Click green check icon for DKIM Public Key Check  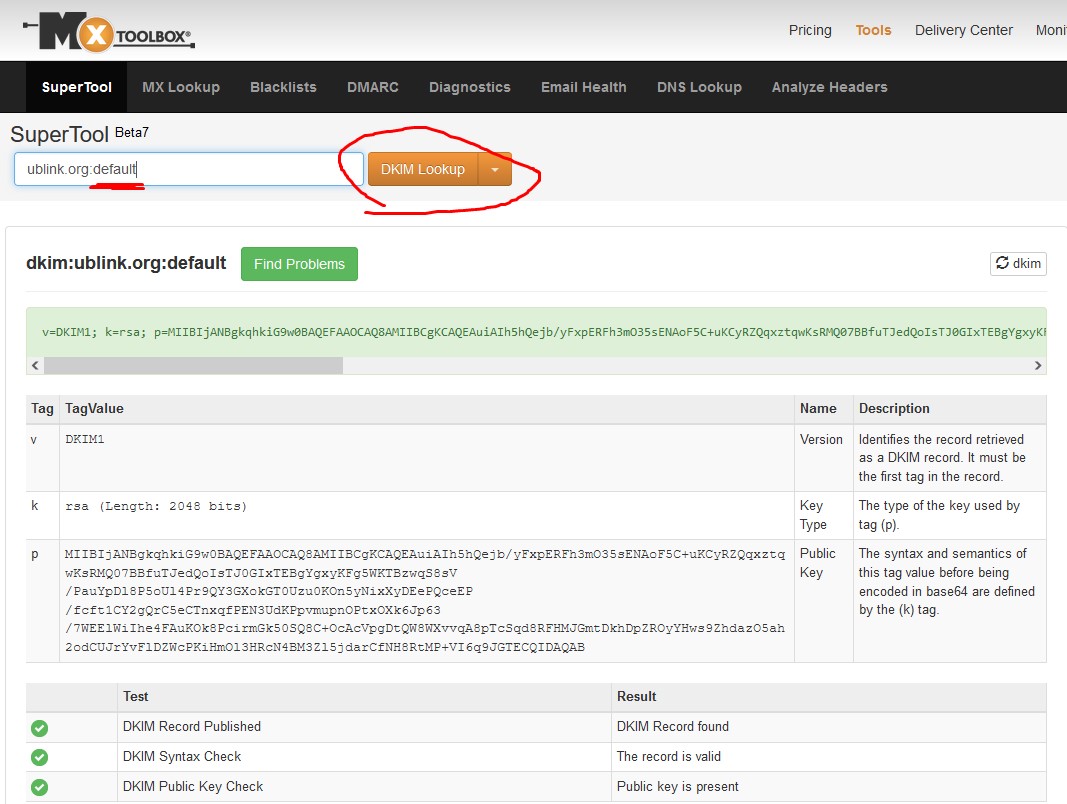[x=39, y=787]
